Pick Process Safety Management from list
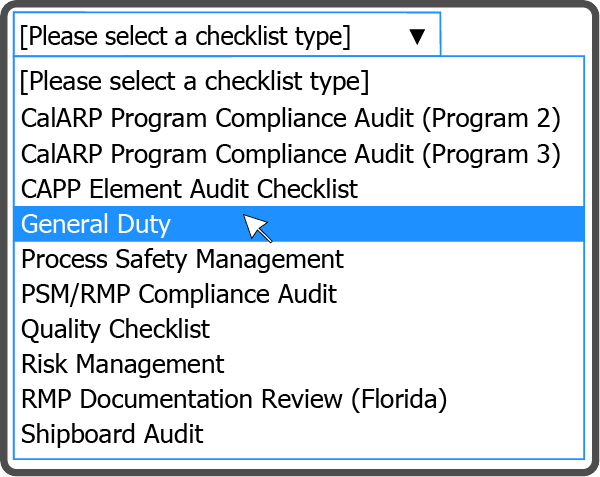Viewport: 600px width, 477px height. click(299, 259)
